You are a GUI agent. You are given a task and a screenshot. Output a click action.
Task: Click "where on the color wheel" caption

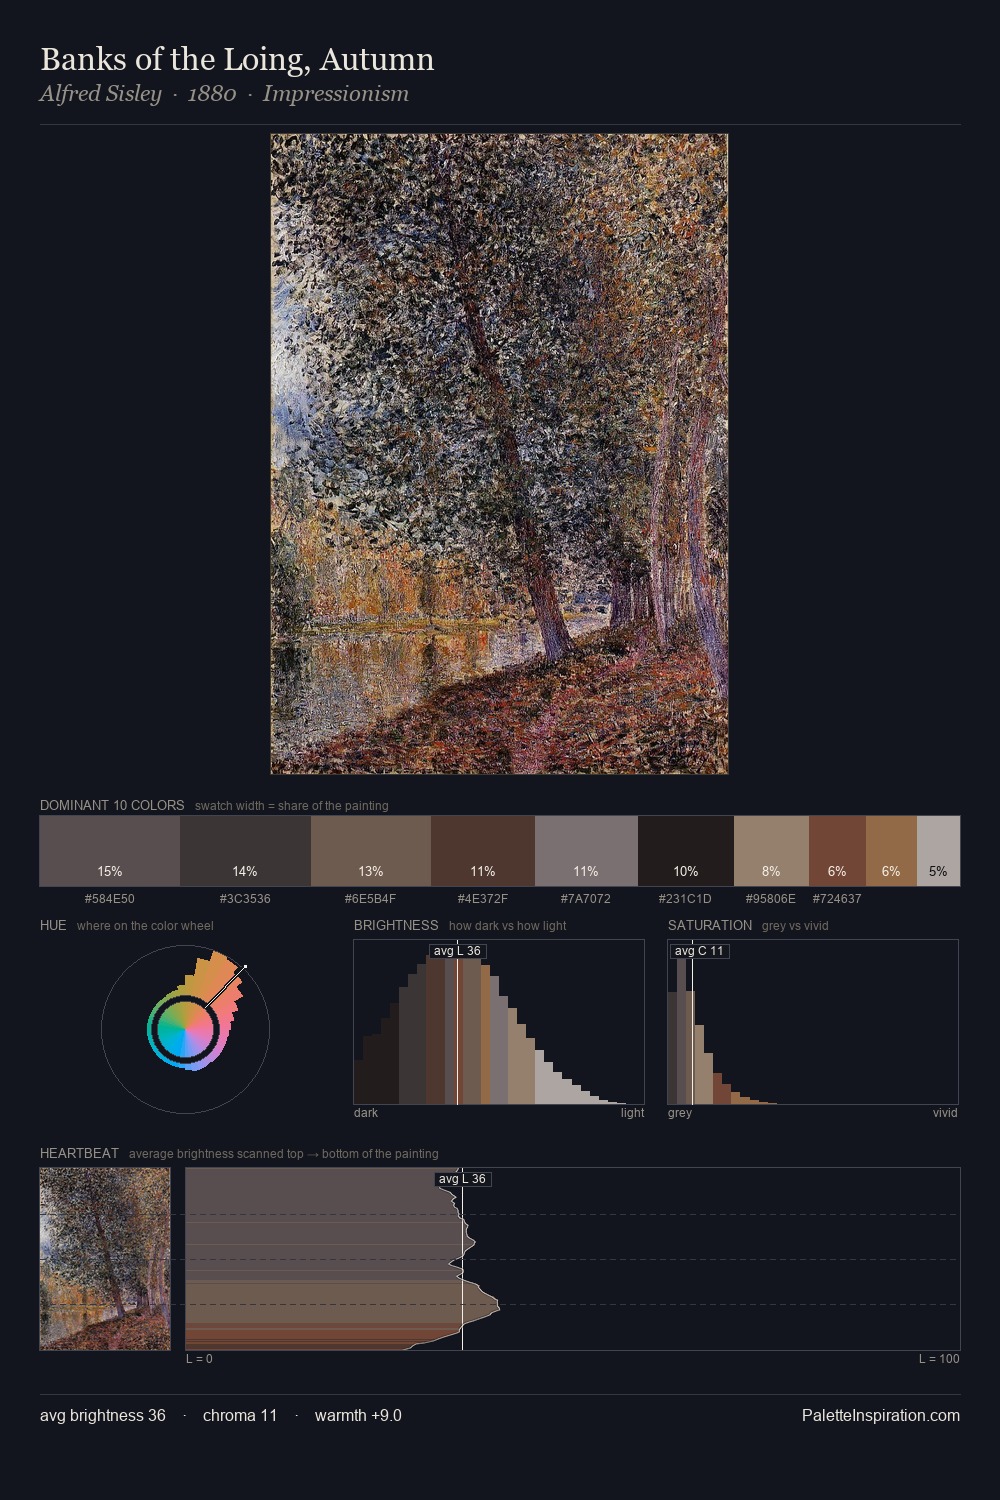[x=145, y=926]
